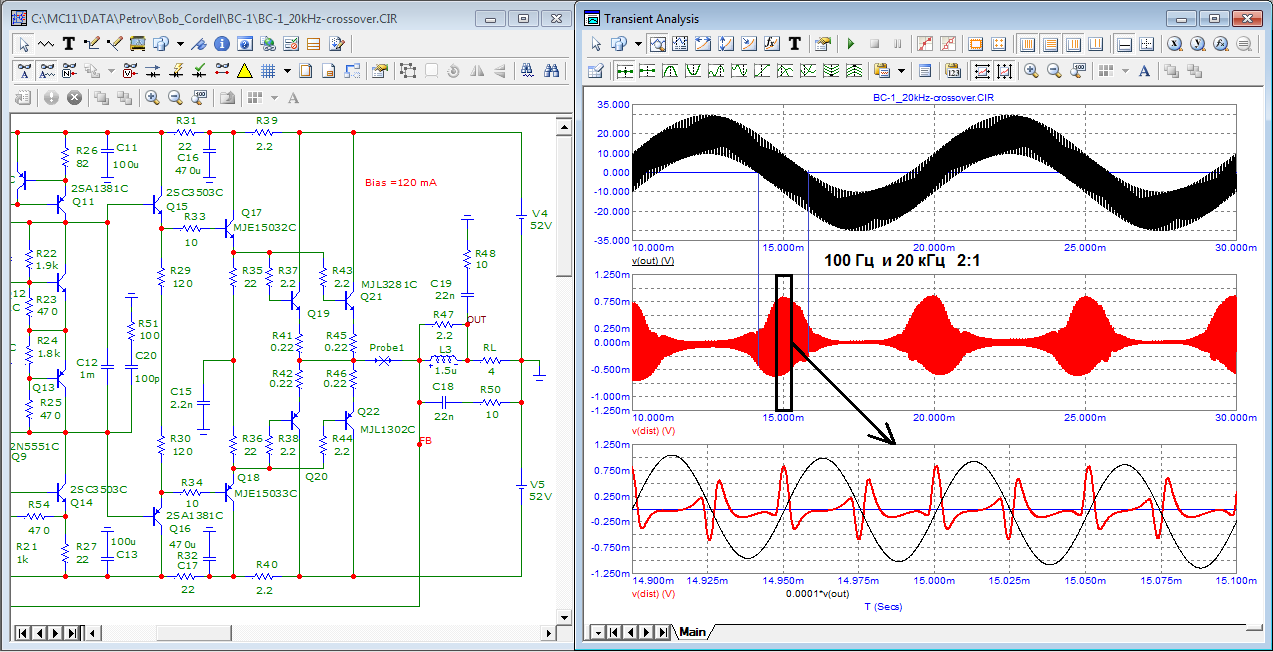Click the Find binoculars icon in schematic
1273x652 pixels.
pyautogui.click(x=551, y=71)
